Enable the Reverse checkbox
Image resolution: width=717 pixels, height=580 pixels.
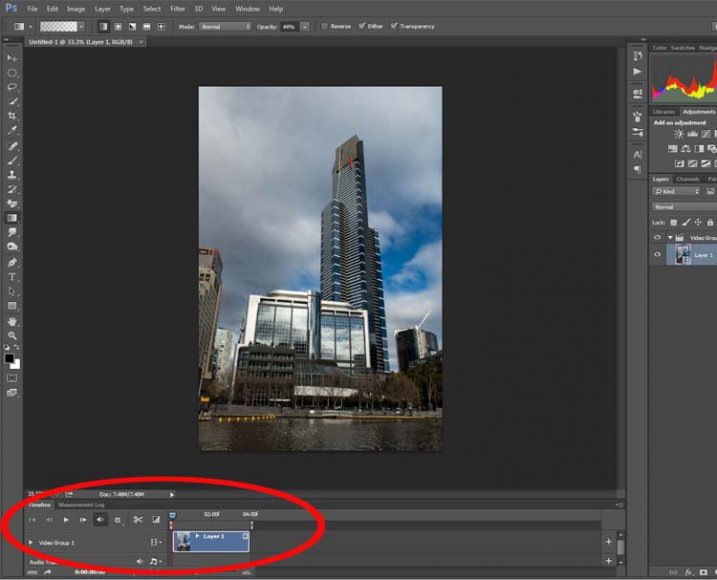(324, 26)
